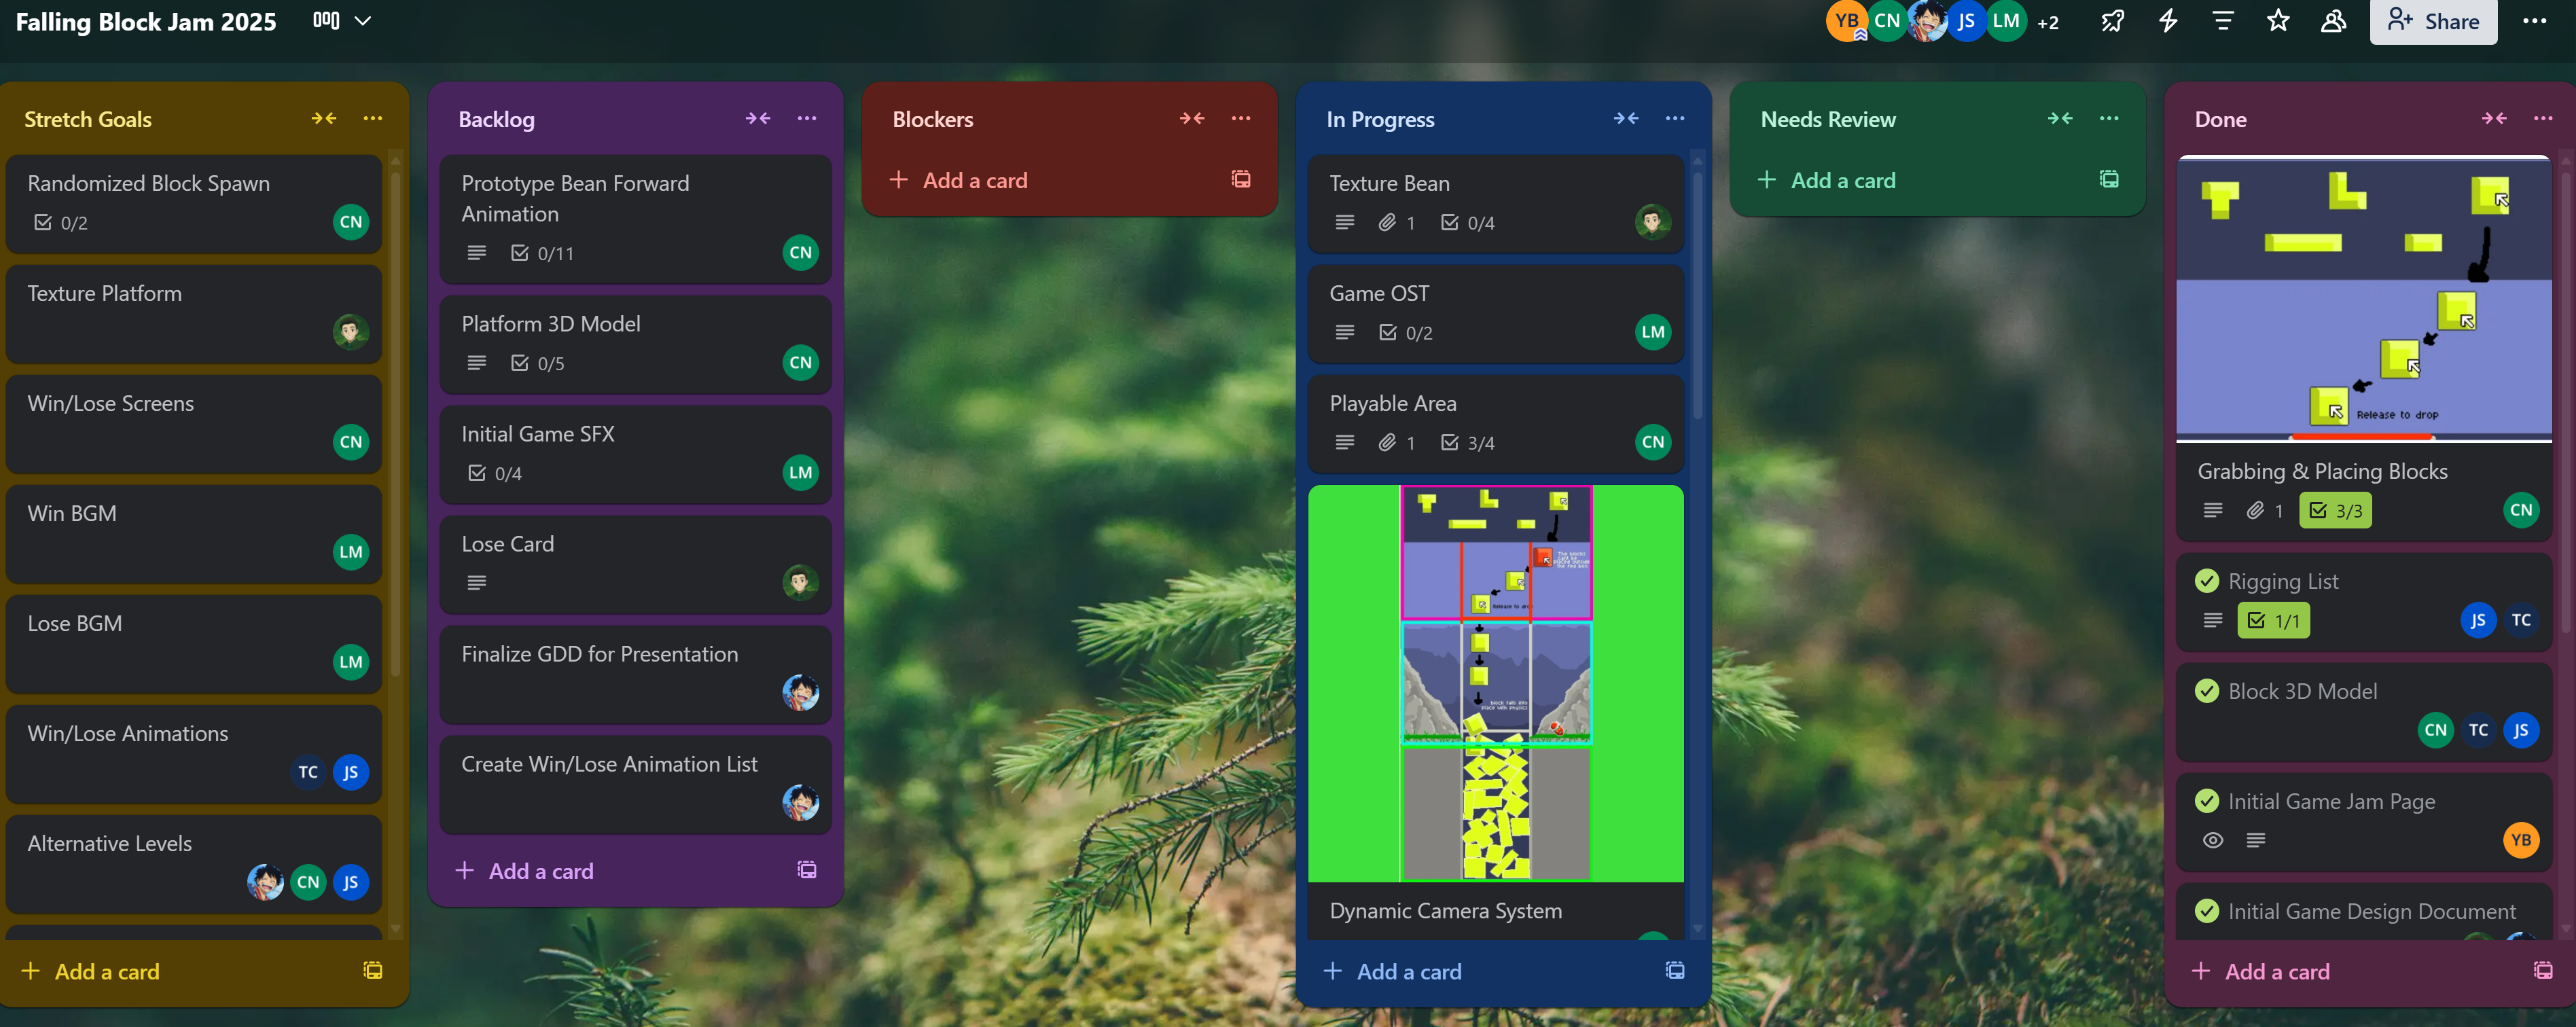Toggle complete on Initial Game Jam Page

(2206, 801)
